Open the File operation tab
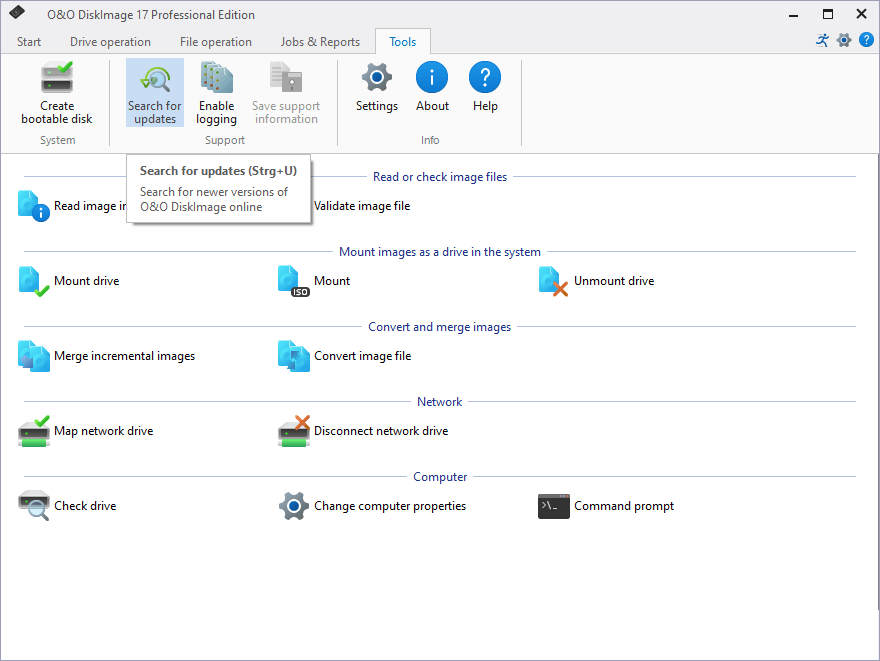This screenshot has width=880, height=661. coord(215,42)
